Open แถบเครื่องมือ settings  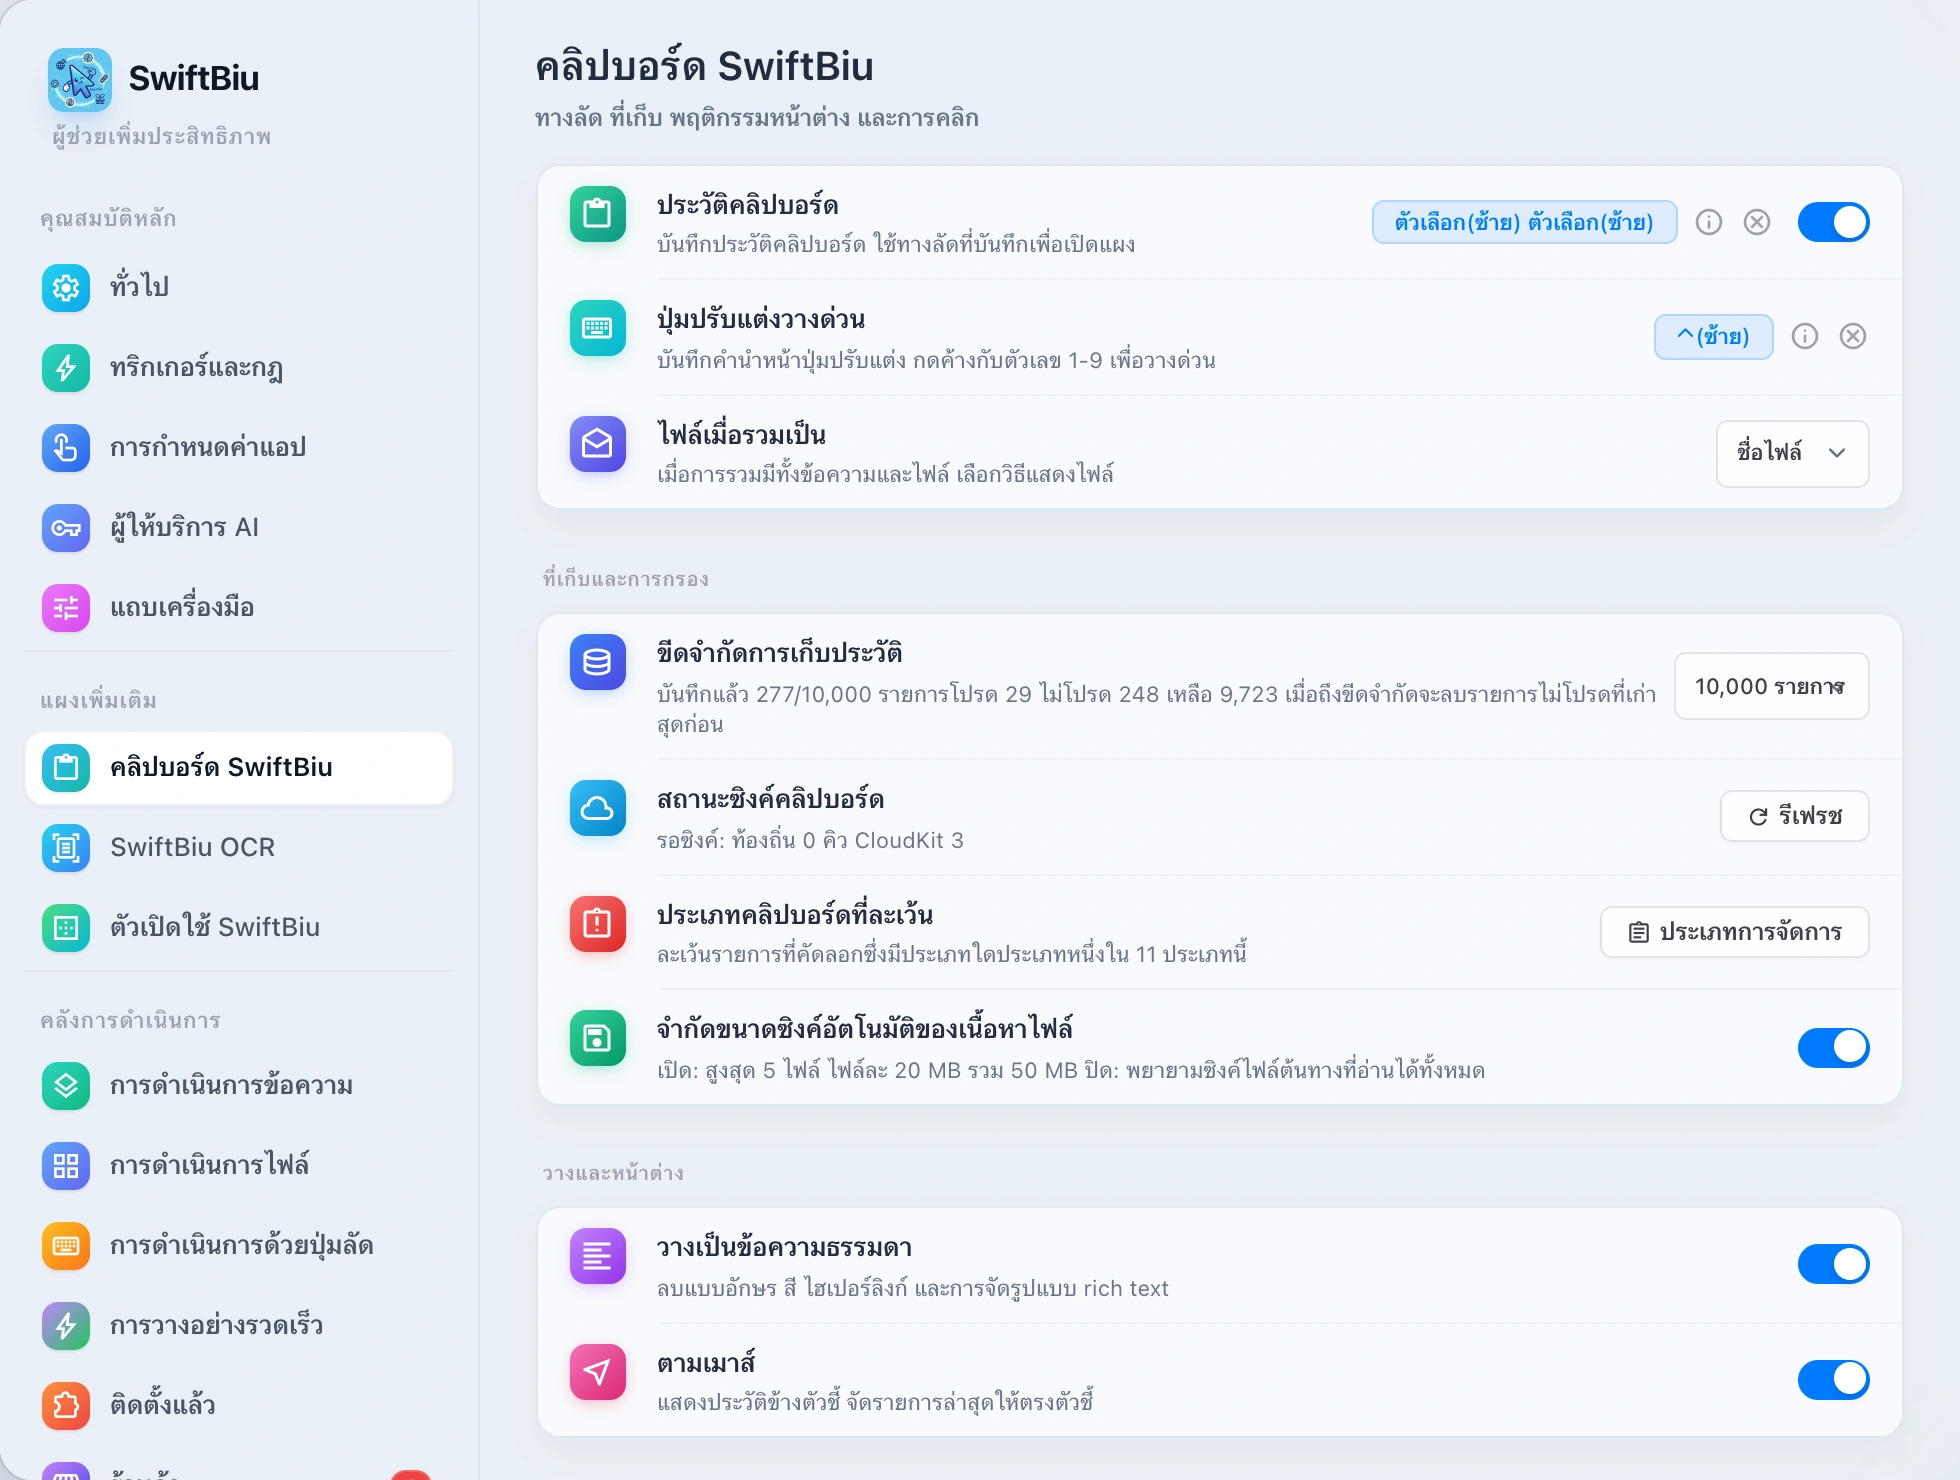click(239, 608)
